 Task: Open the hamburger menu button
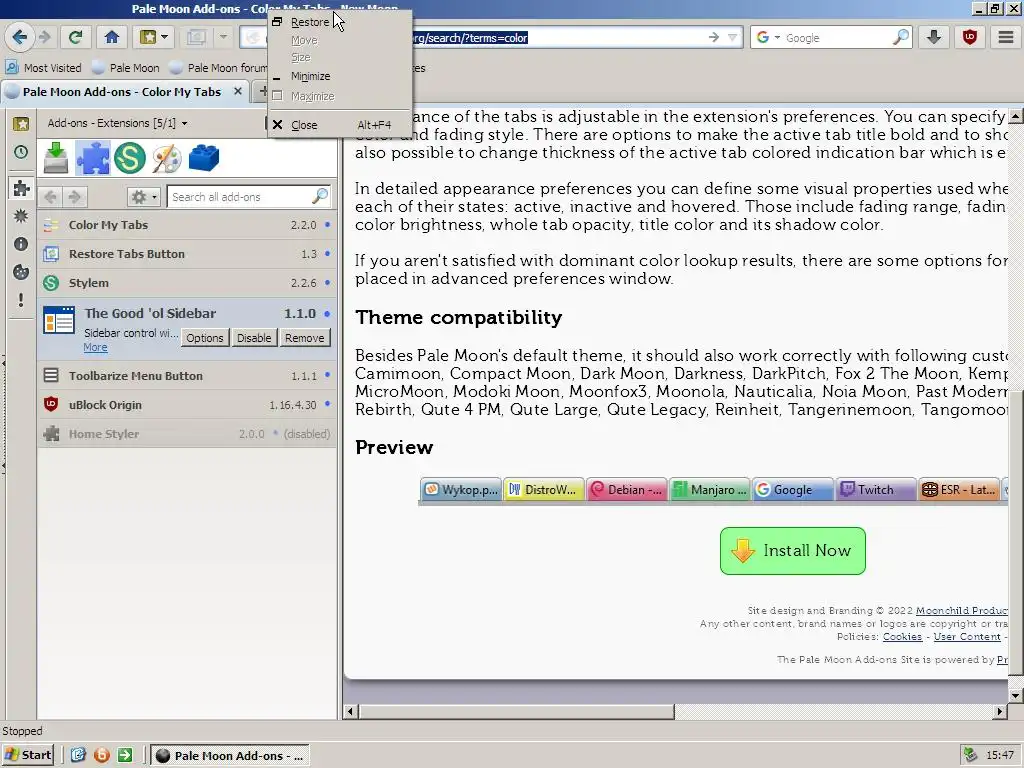(1006, 37)
